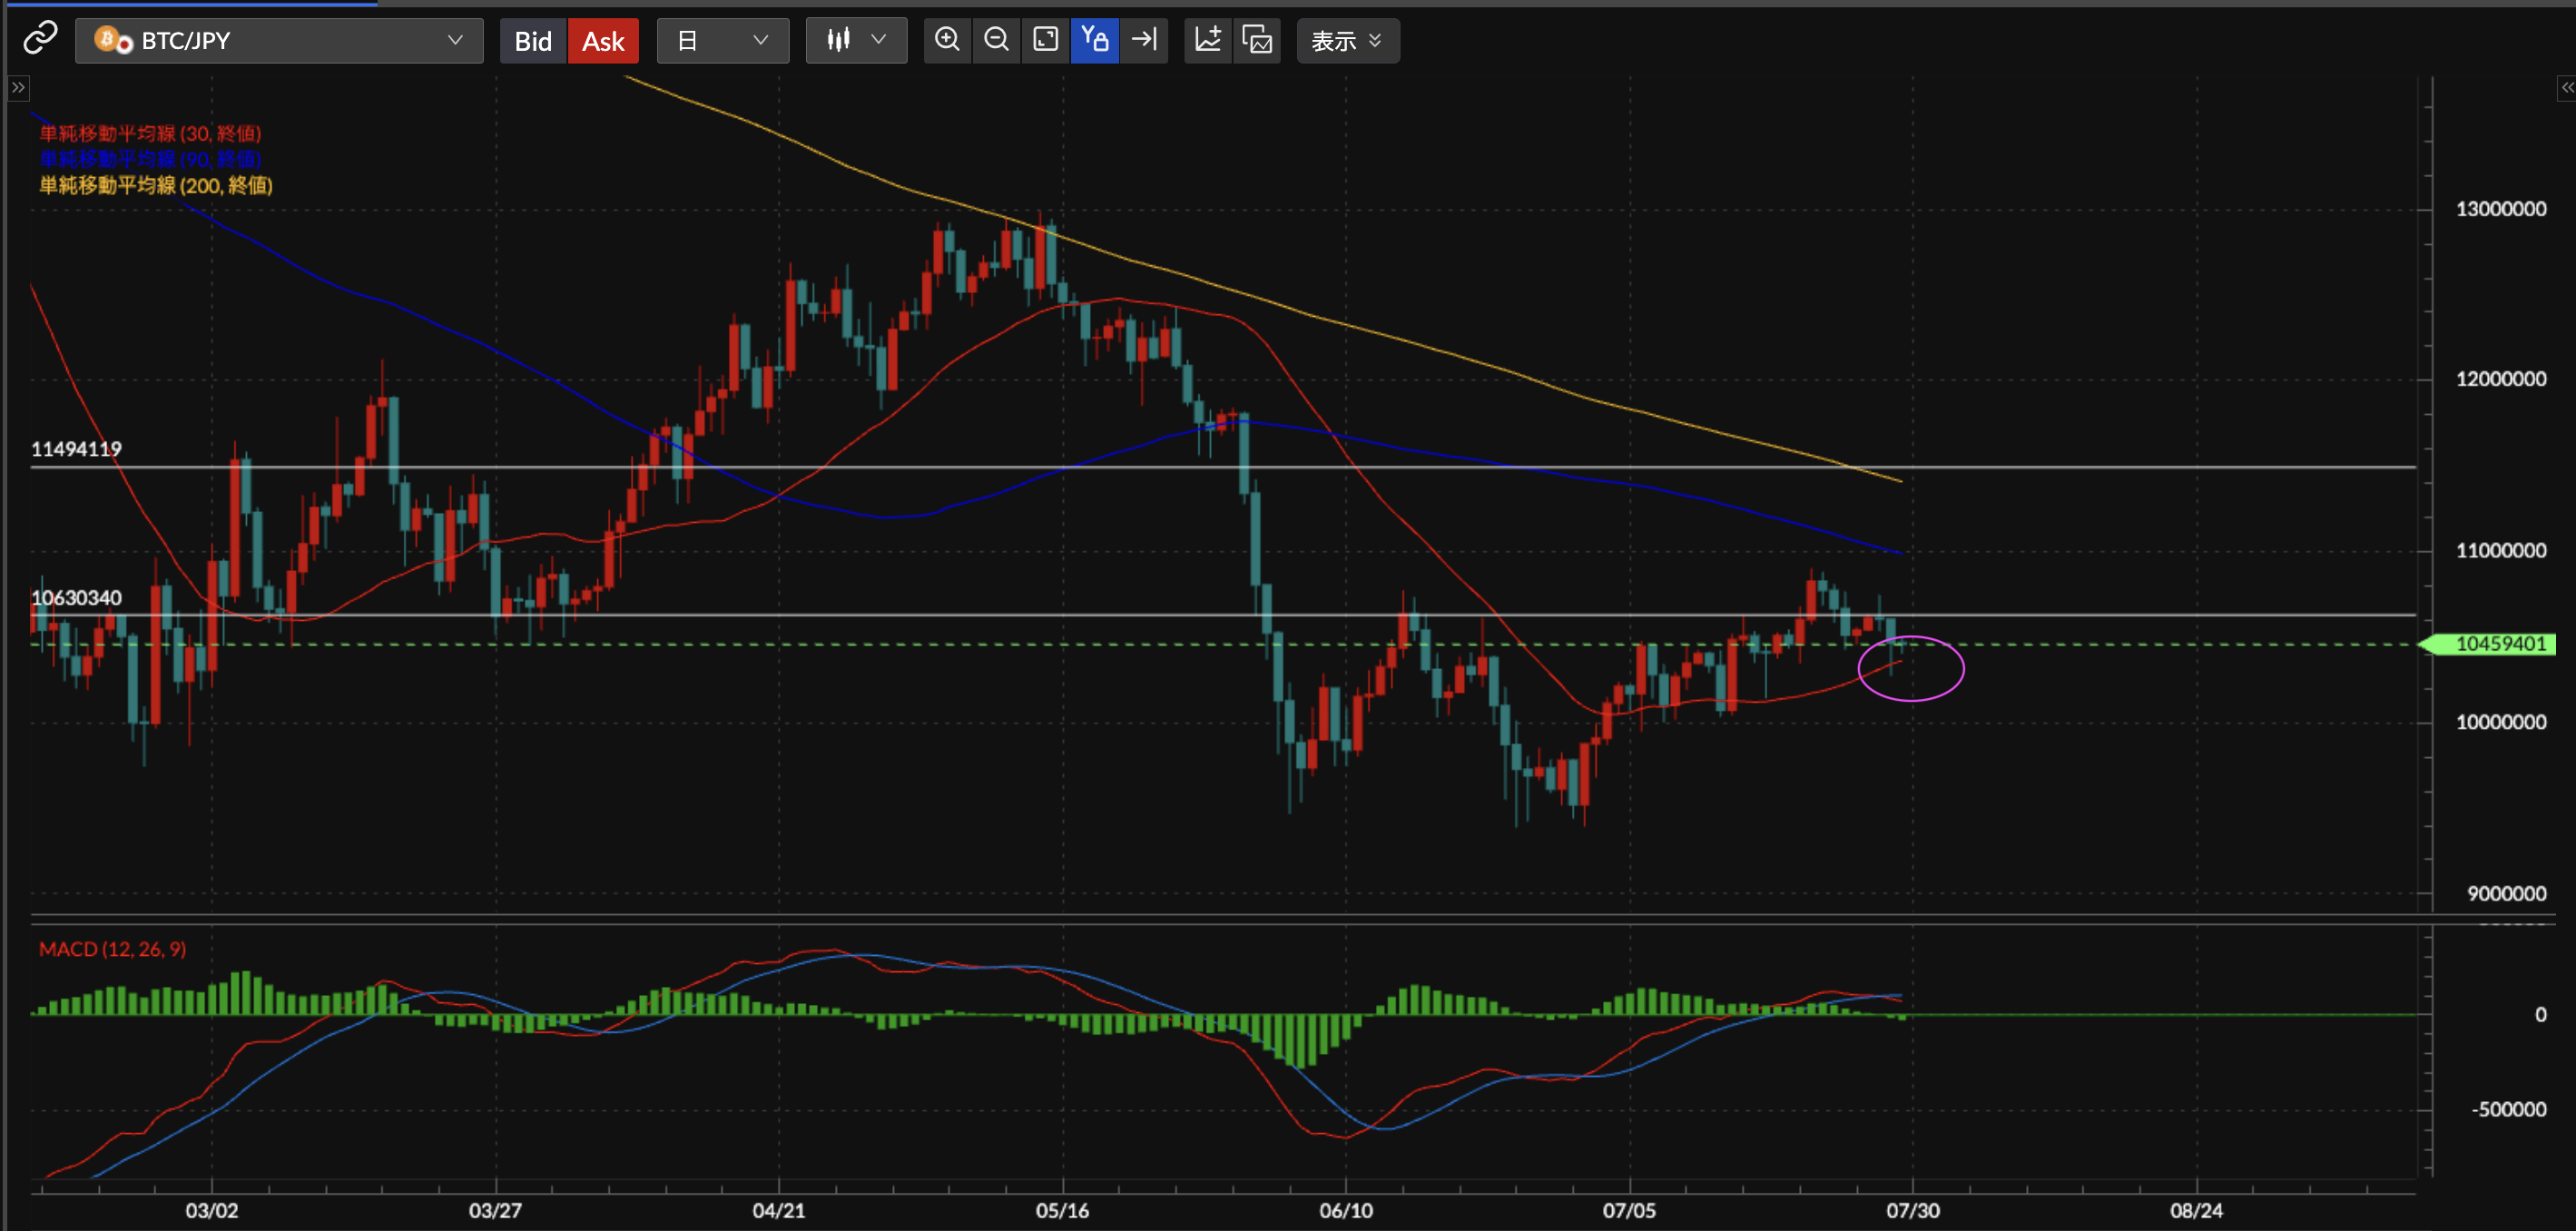Switch chart price to Ask

[603, 41]
